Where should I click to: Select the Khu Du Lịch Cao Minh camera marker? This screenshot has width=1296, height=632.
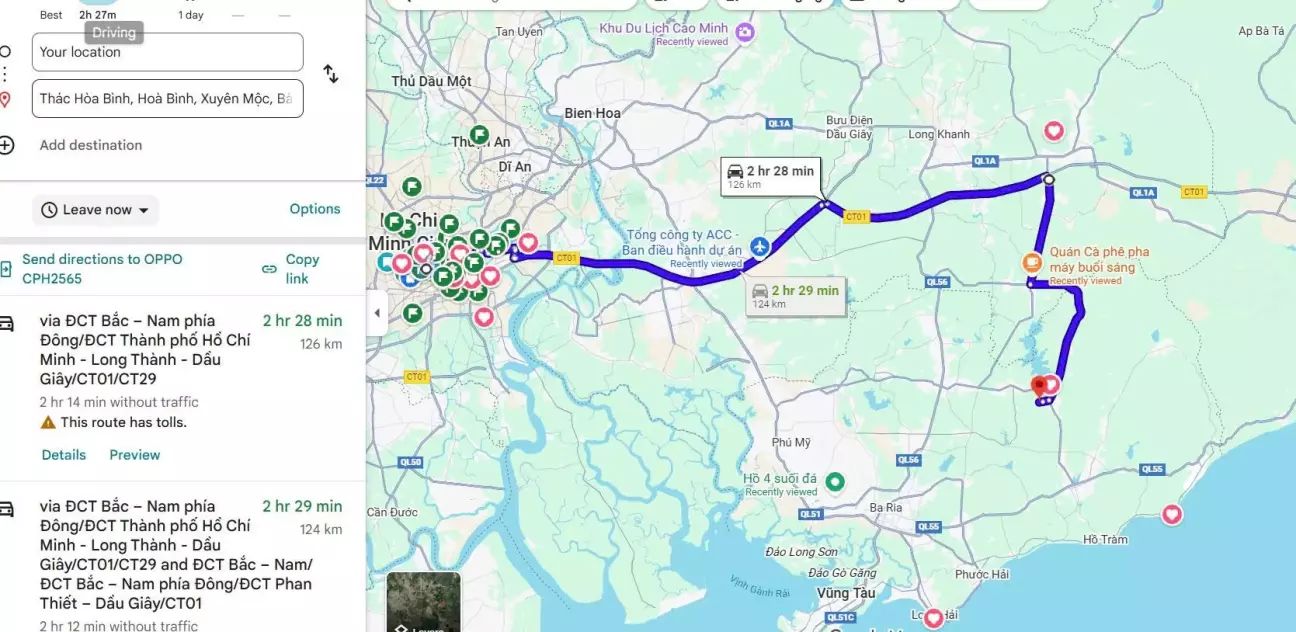[x=745, y=33]
